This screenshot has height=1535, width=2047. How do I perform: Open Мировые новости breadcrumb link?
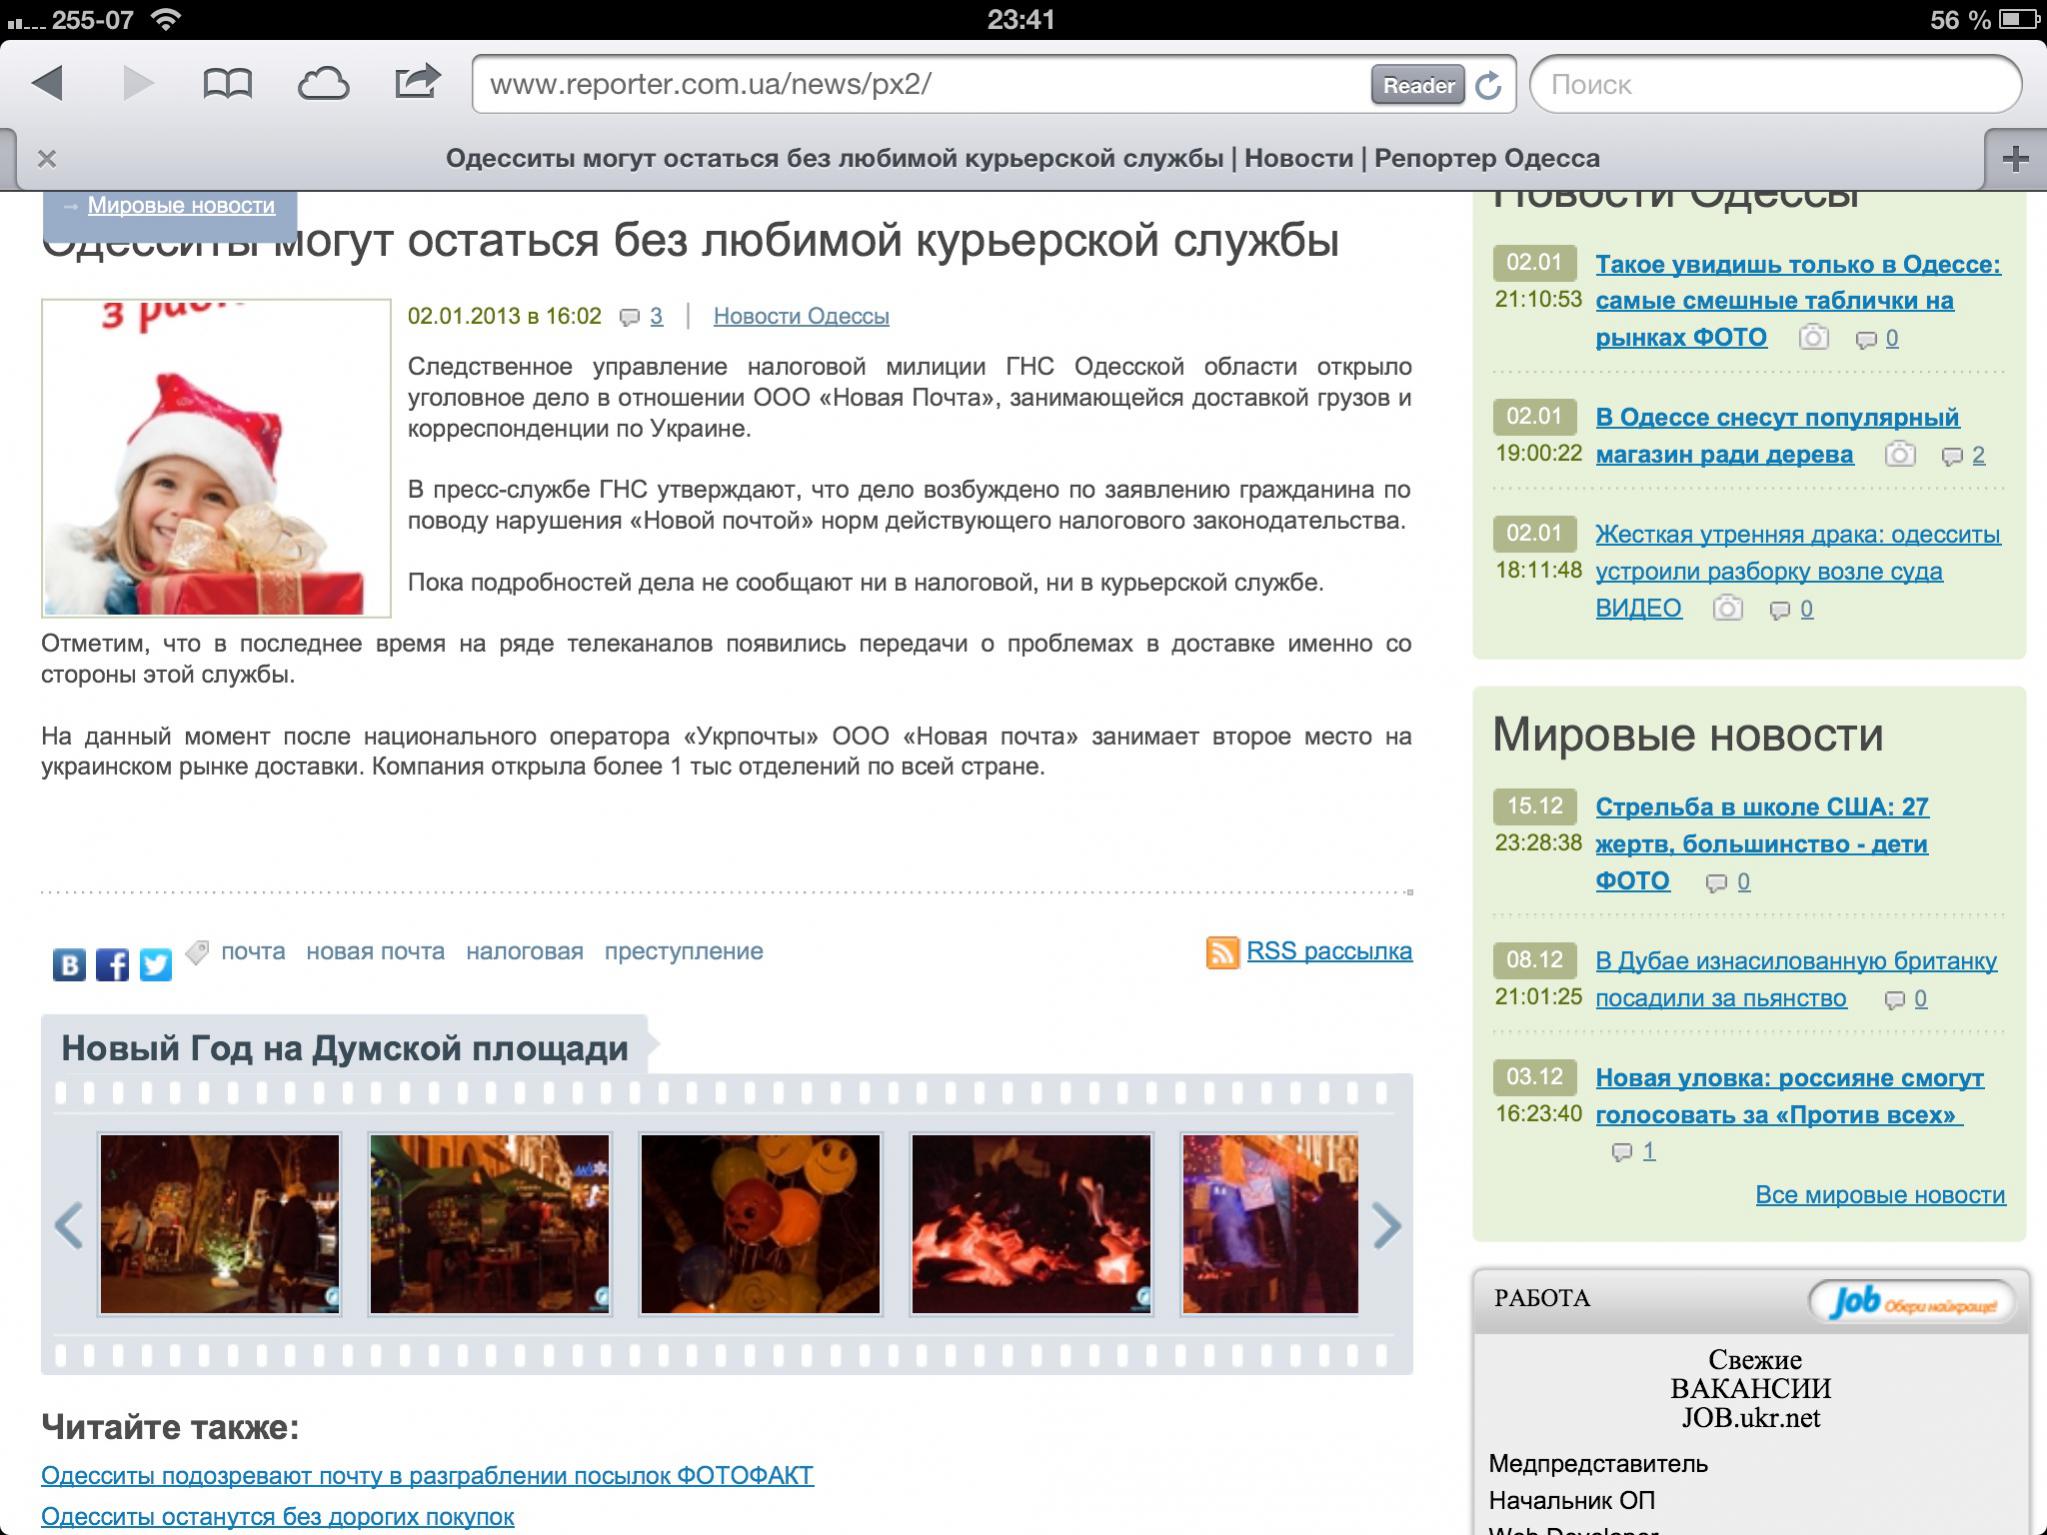coord(181,205)
